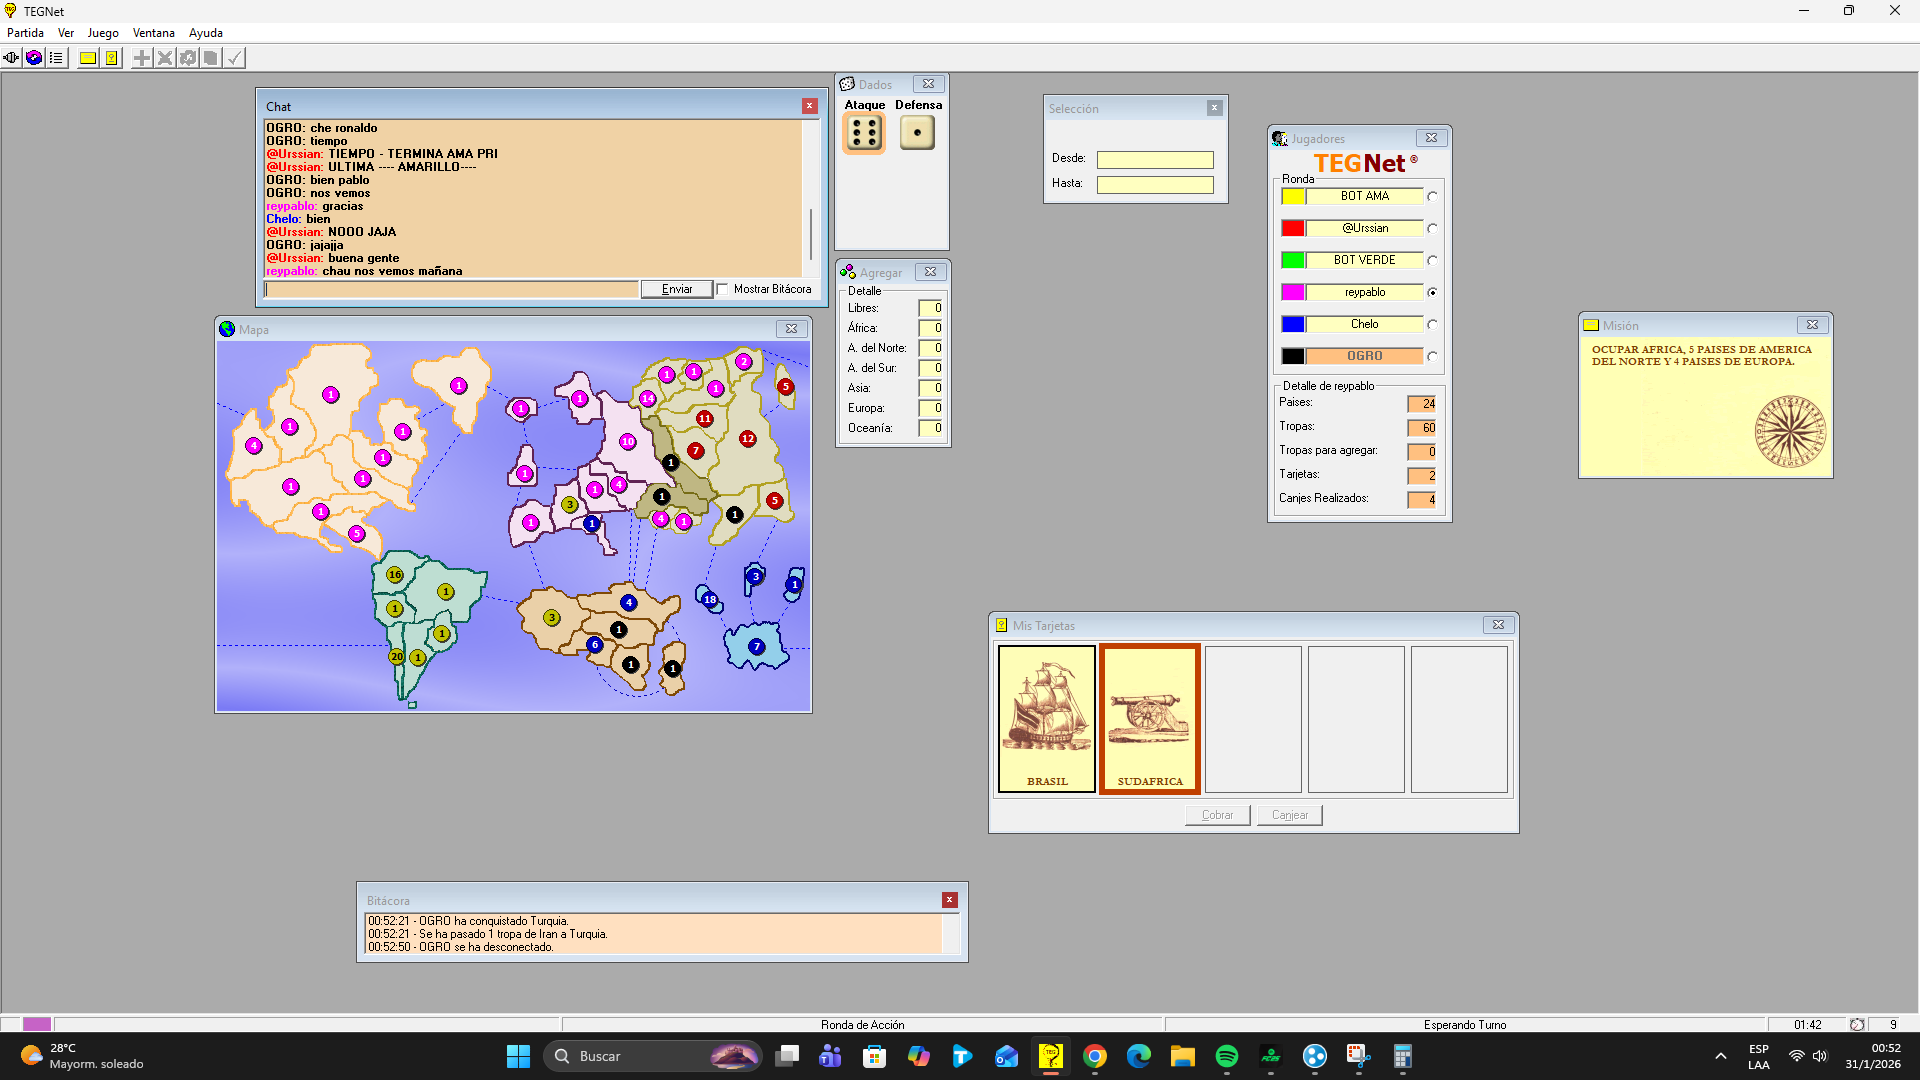The image size is (1920, 1080).
Task: Expand hidden system tray icons chevron
Action: coord(1720,1056)
